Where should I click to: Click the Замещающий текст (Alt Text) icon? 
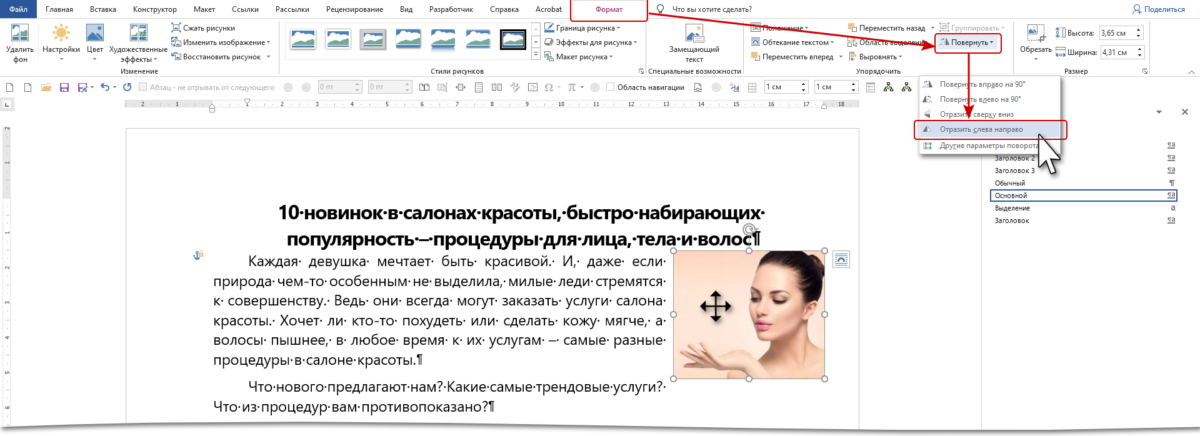pyautogui.click(x=693, y=32)
